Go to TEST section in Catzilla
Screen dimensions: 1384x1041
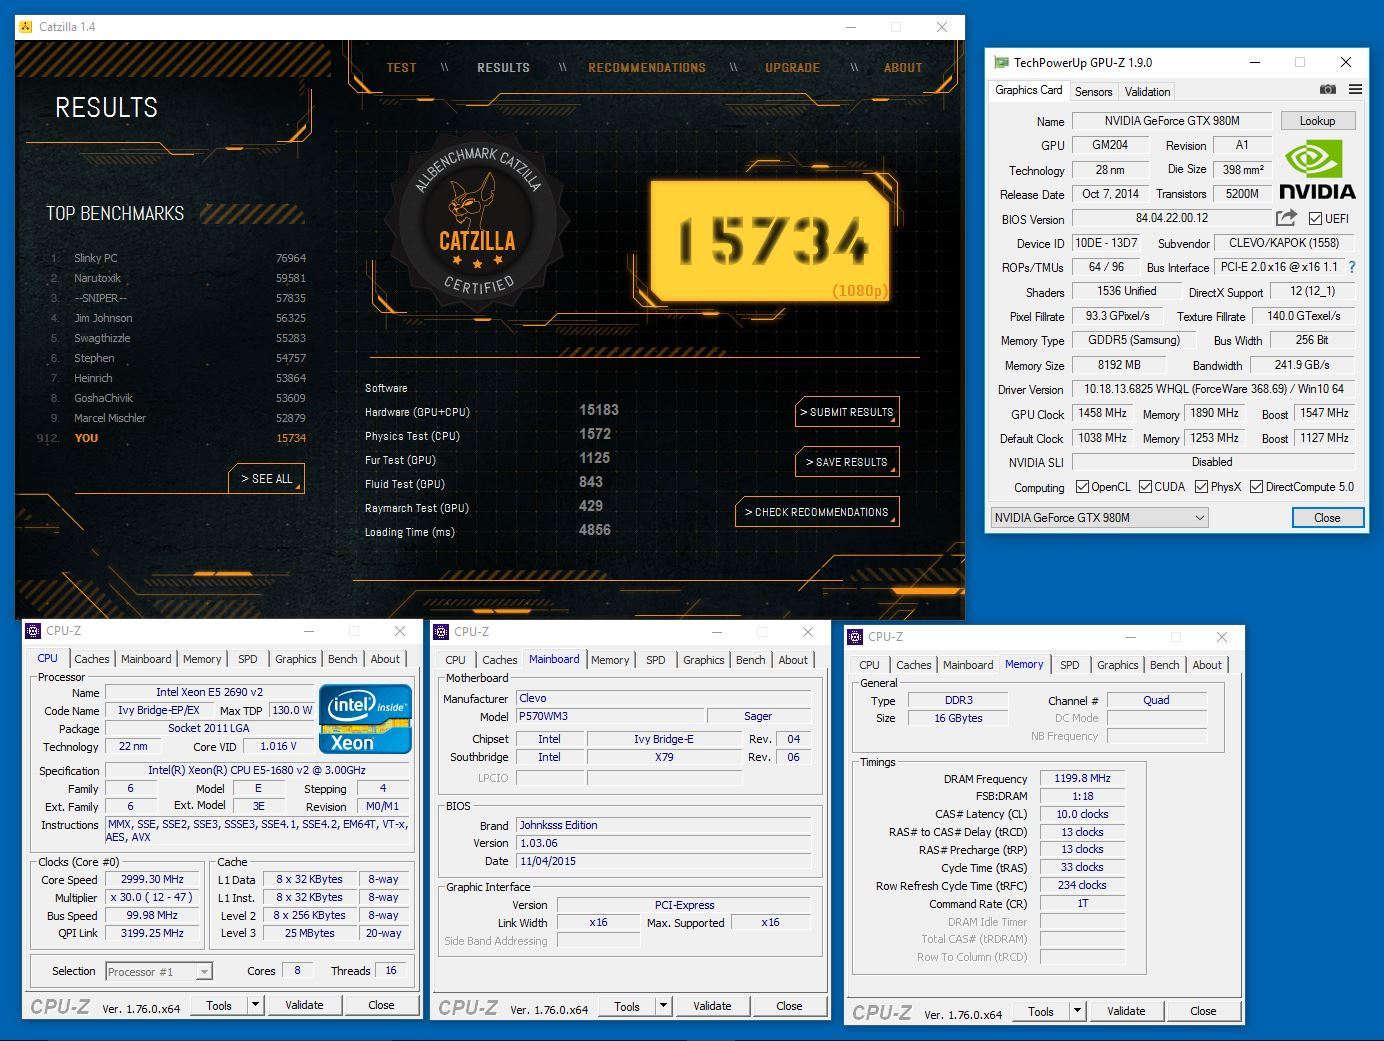point(401,68)
